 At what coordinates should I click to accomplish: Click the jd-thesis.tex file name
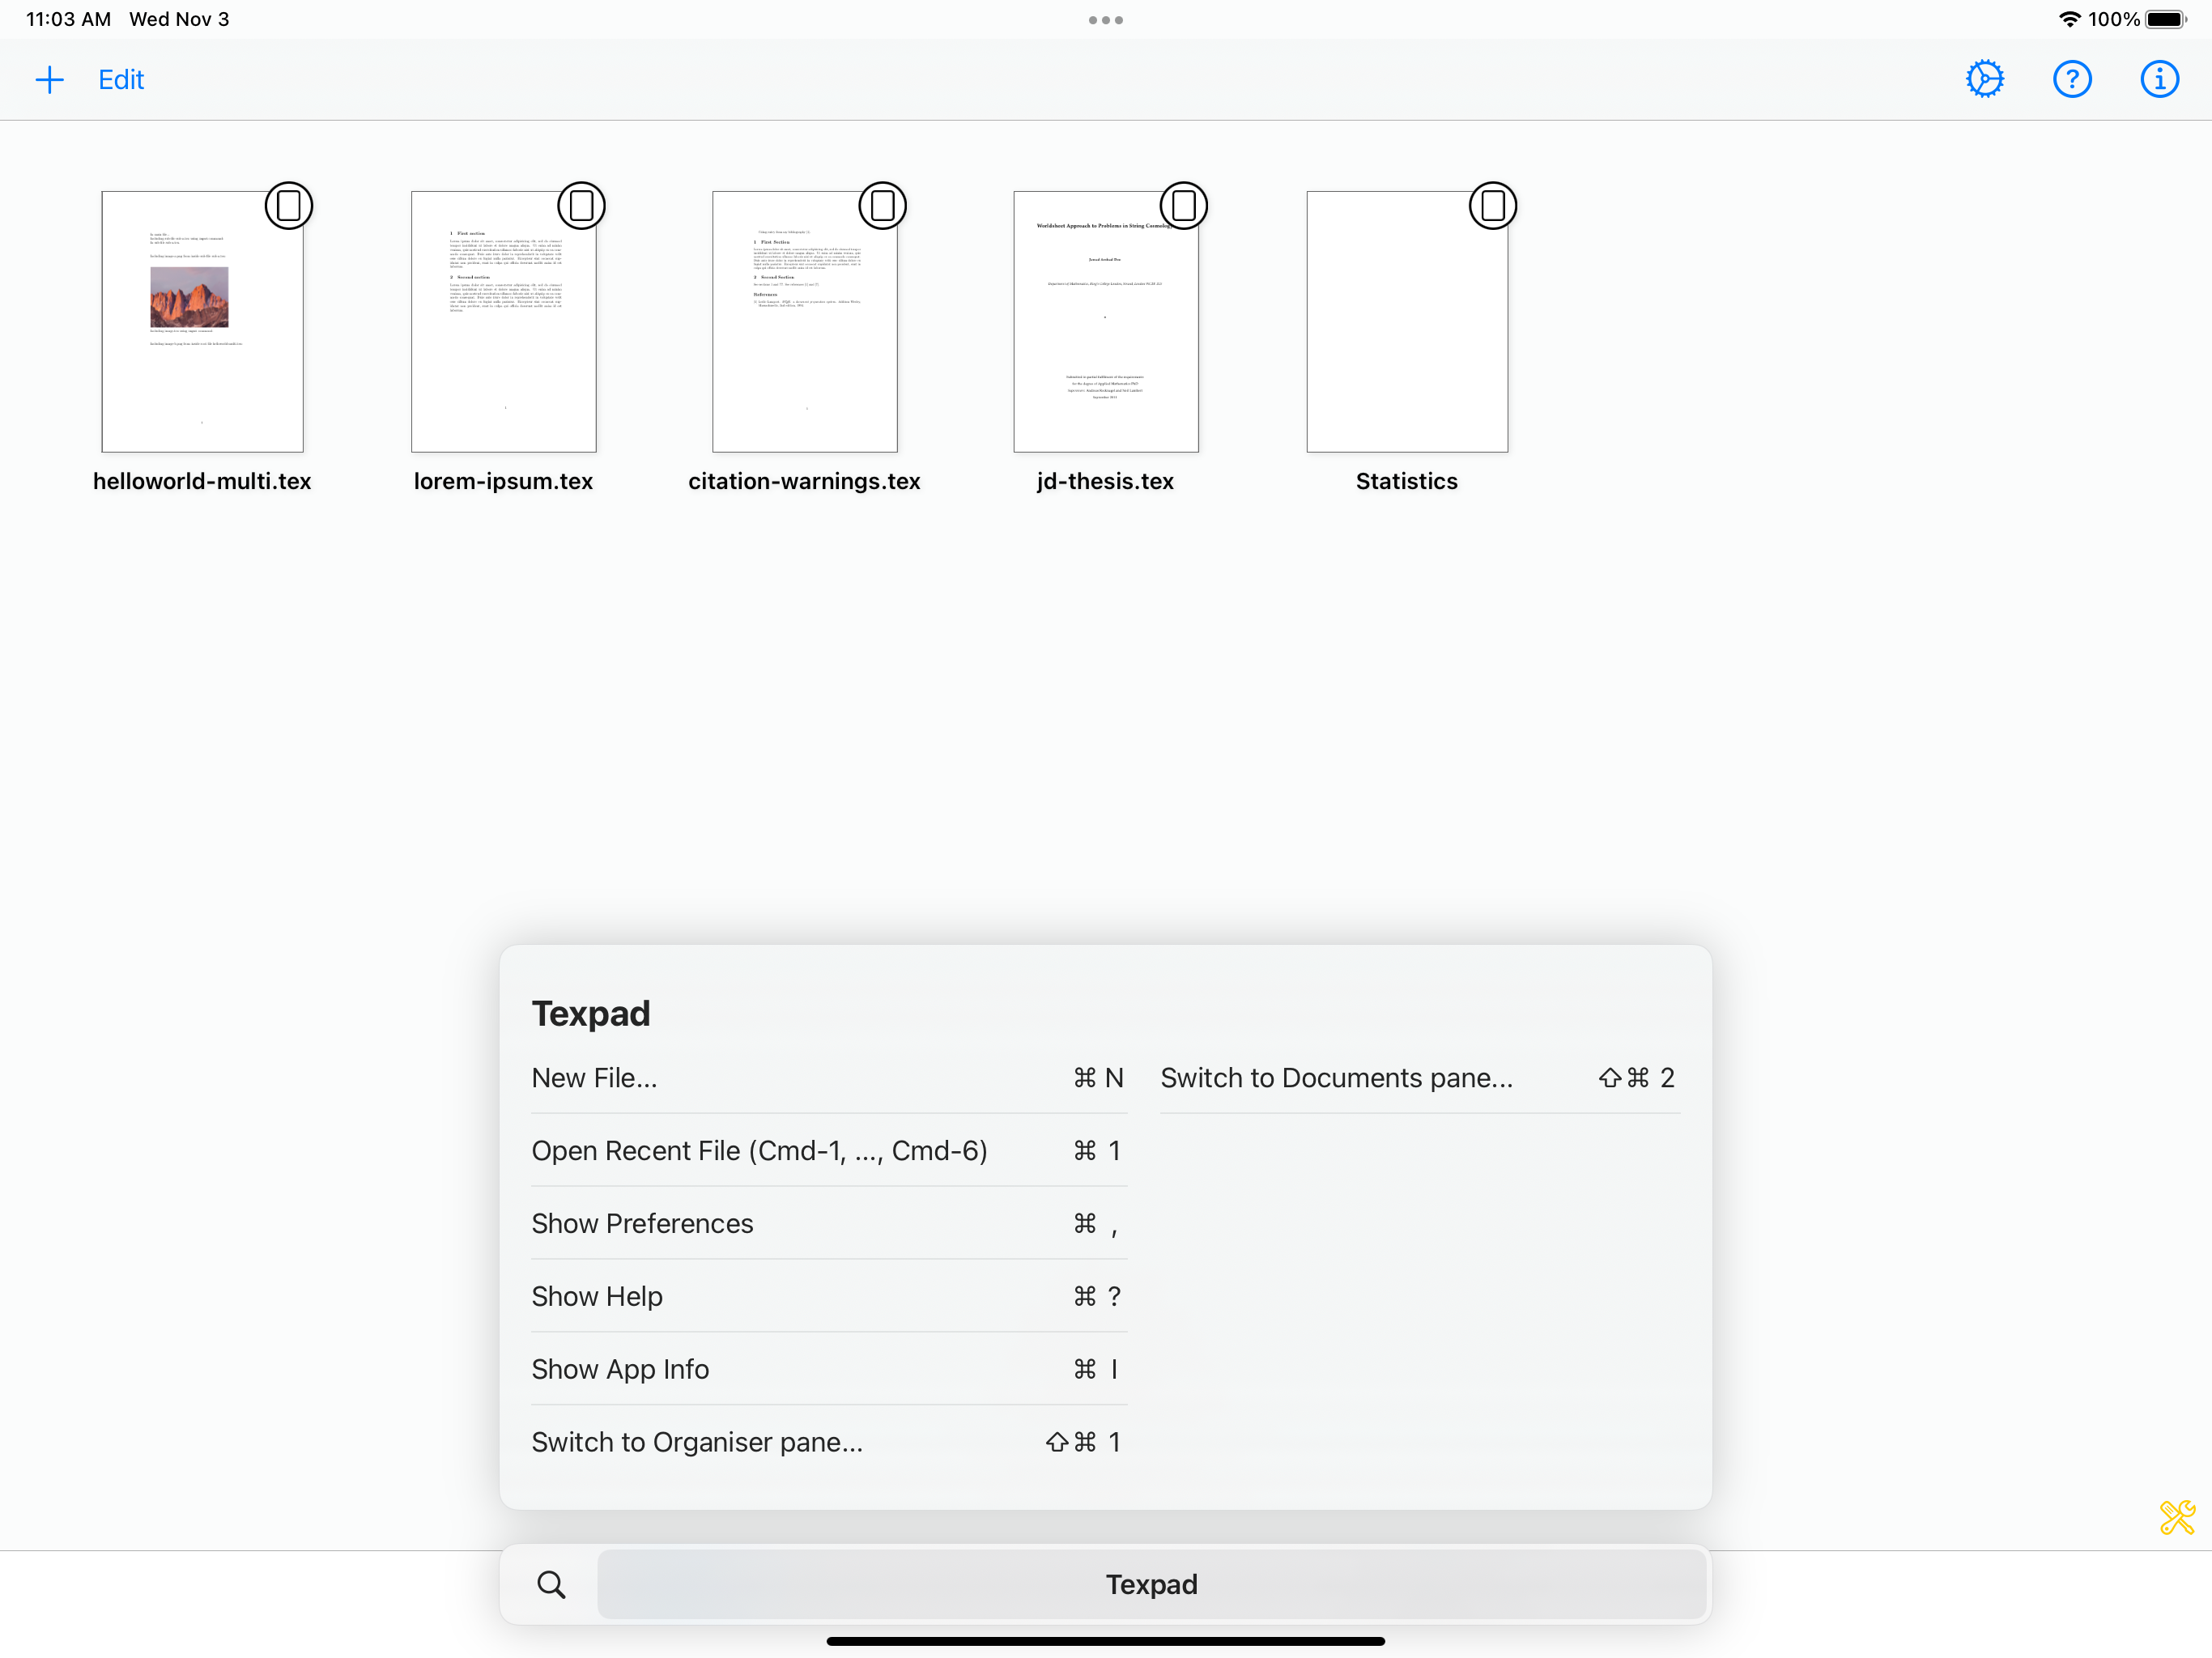(x=1106, y=481)
